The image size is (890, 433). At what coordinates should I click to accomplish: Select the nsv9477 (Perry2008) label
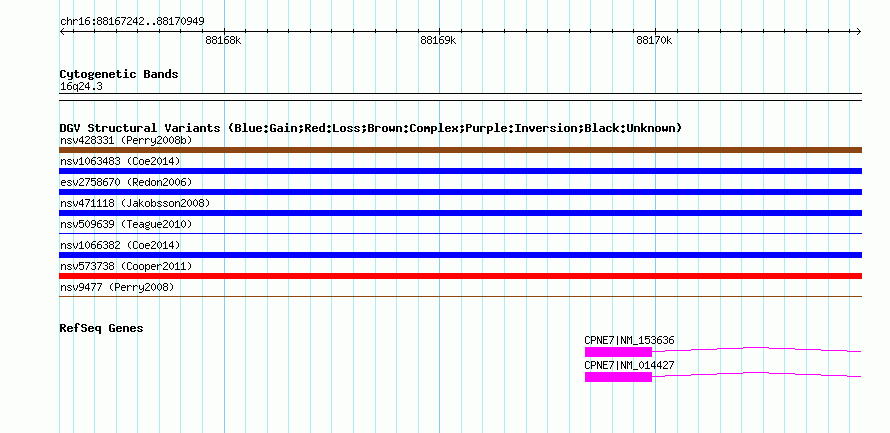coord(117,287)
